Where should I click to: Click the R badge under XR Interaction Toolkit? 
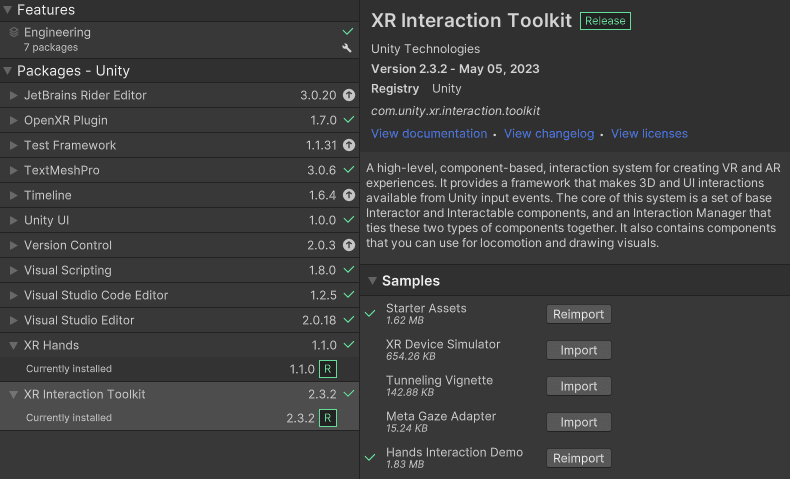[327, 418]
